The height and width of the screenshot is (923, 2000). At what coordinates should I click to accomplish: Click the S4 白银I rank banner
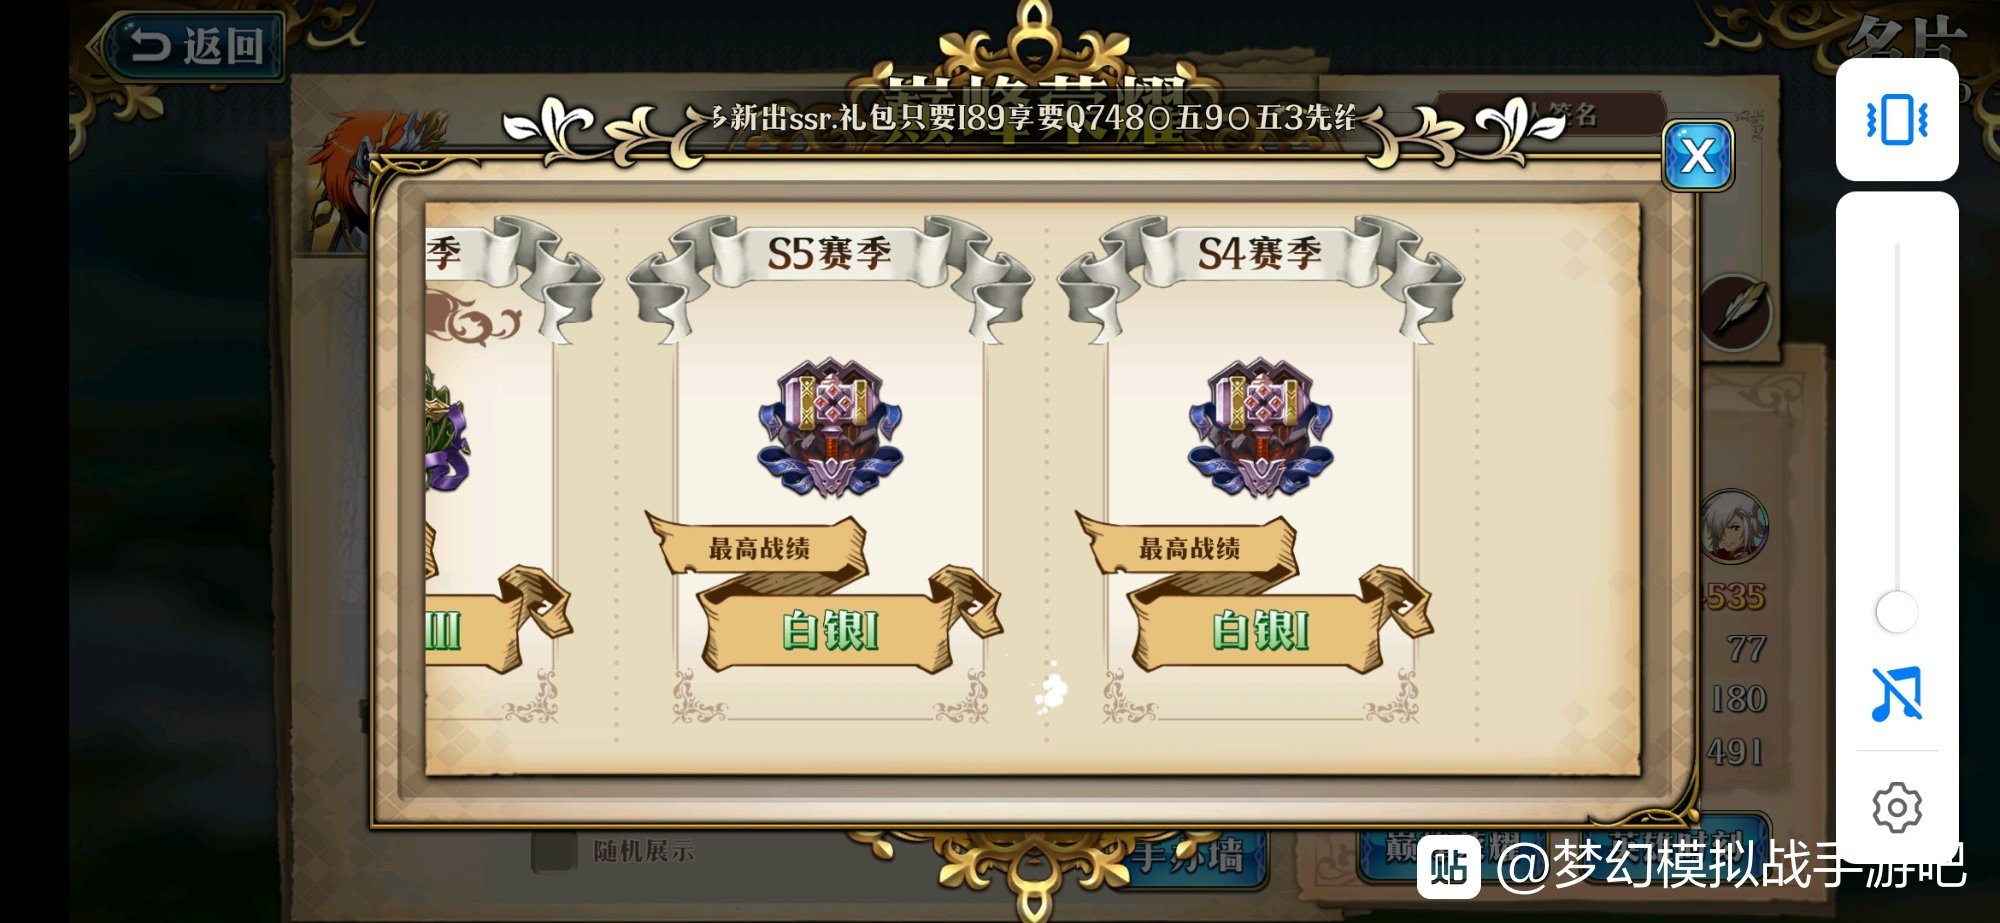[x=1260, y=632]
